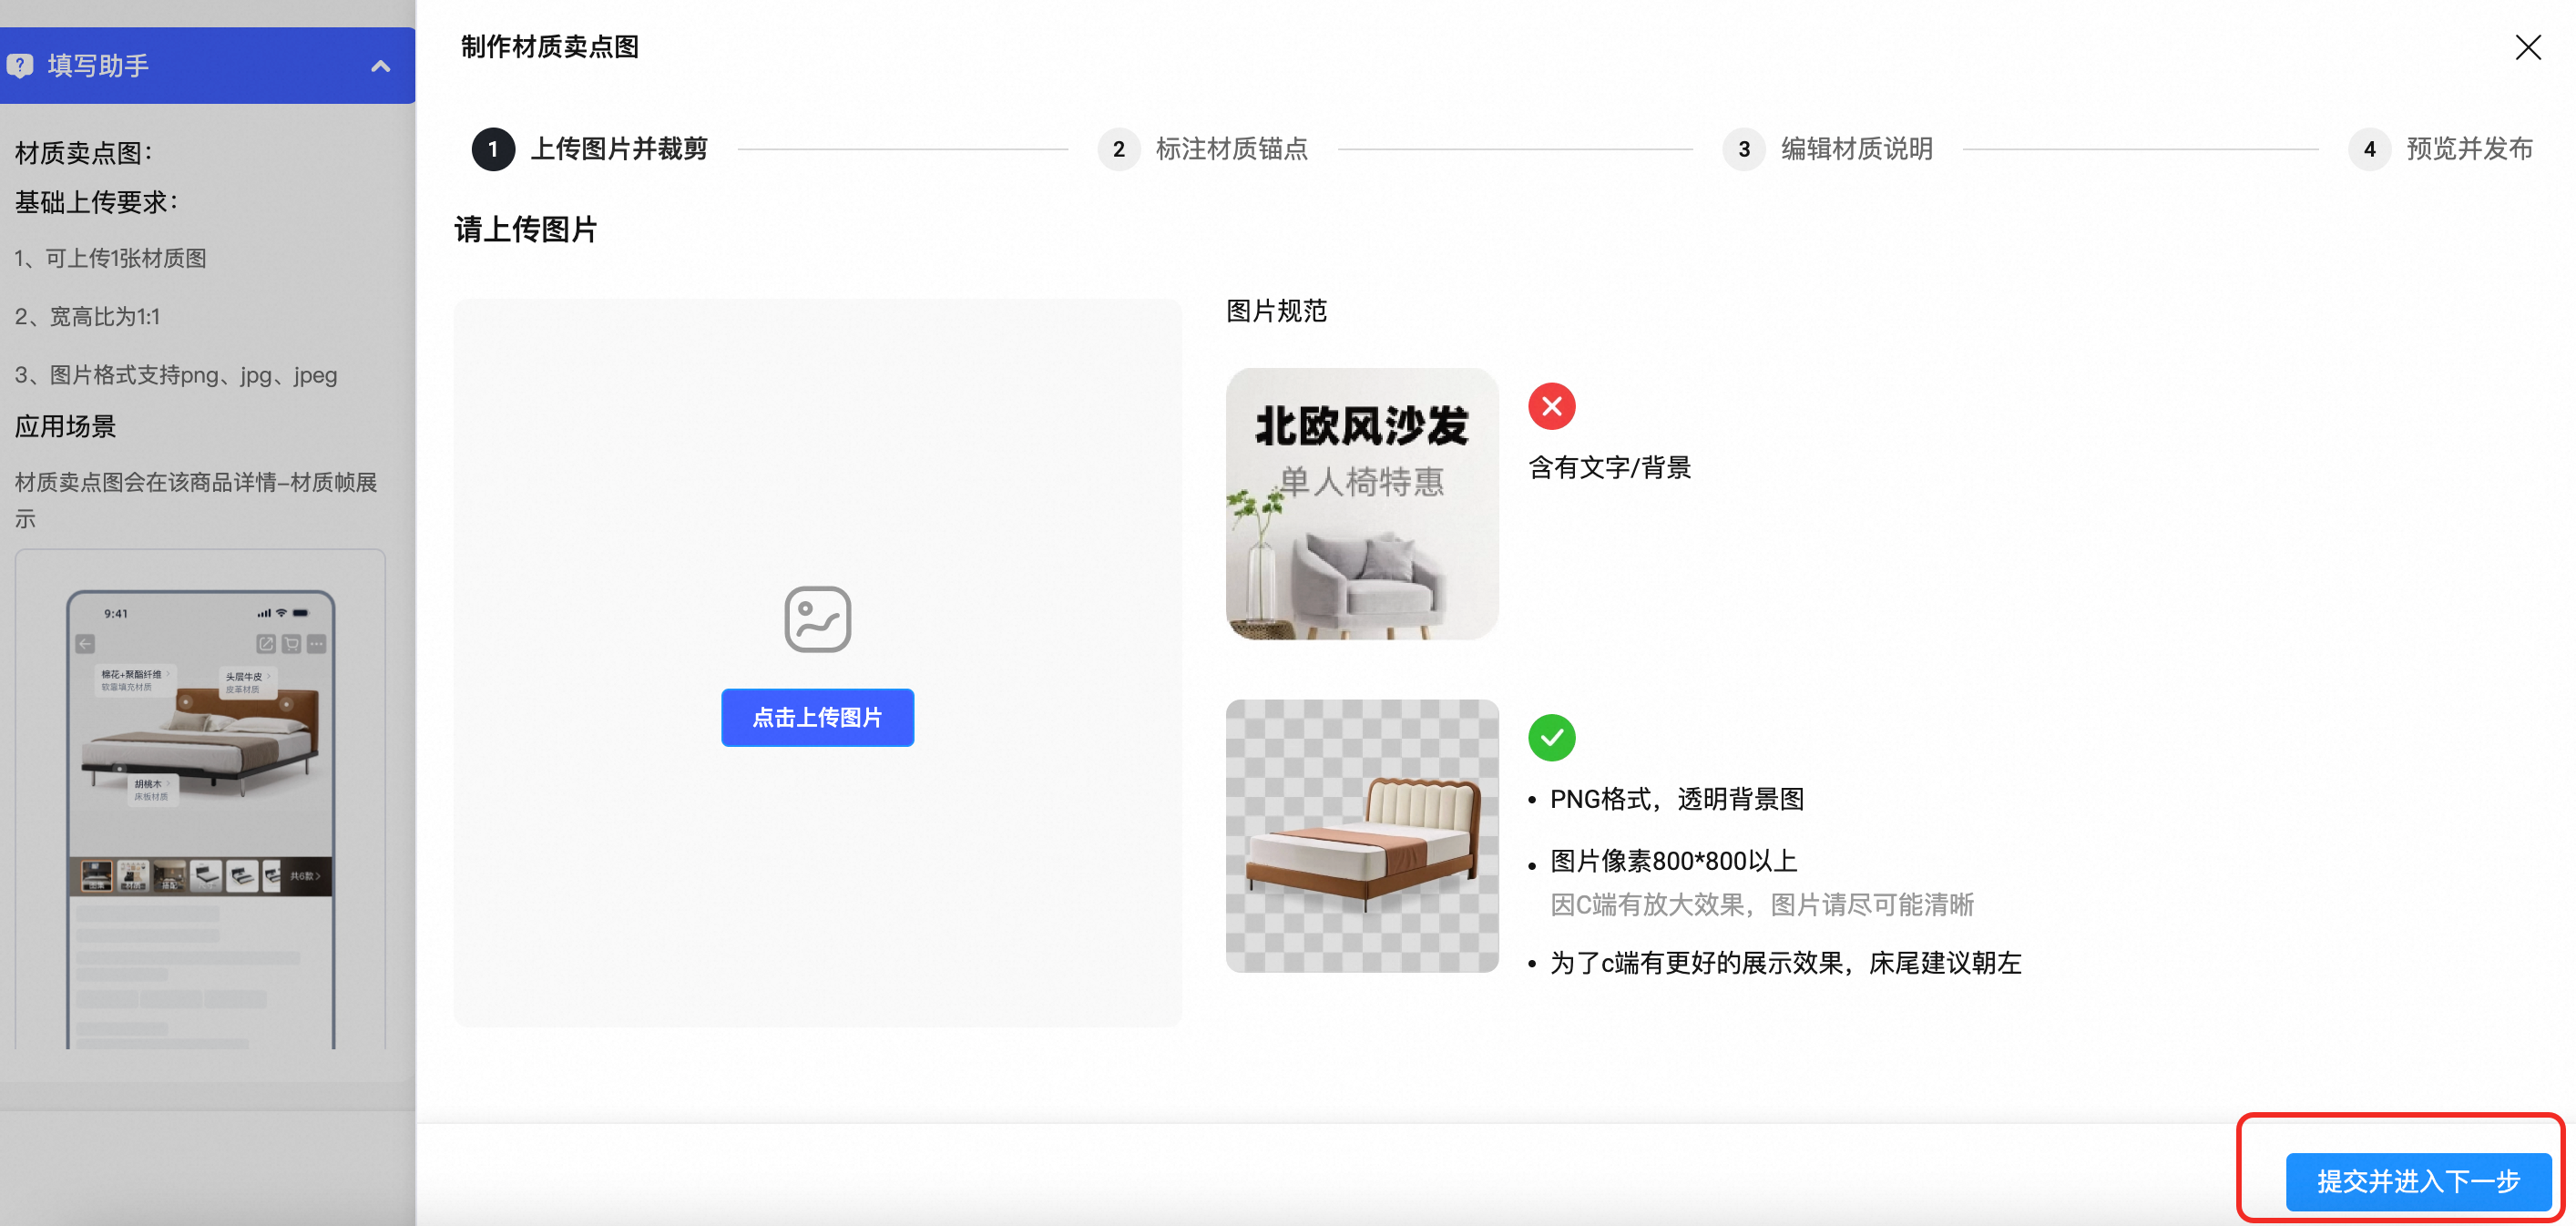Click the phone mockup preview in 填写助手
The height and width of the screenshot is (1226, 2576).
coord(200,818)
